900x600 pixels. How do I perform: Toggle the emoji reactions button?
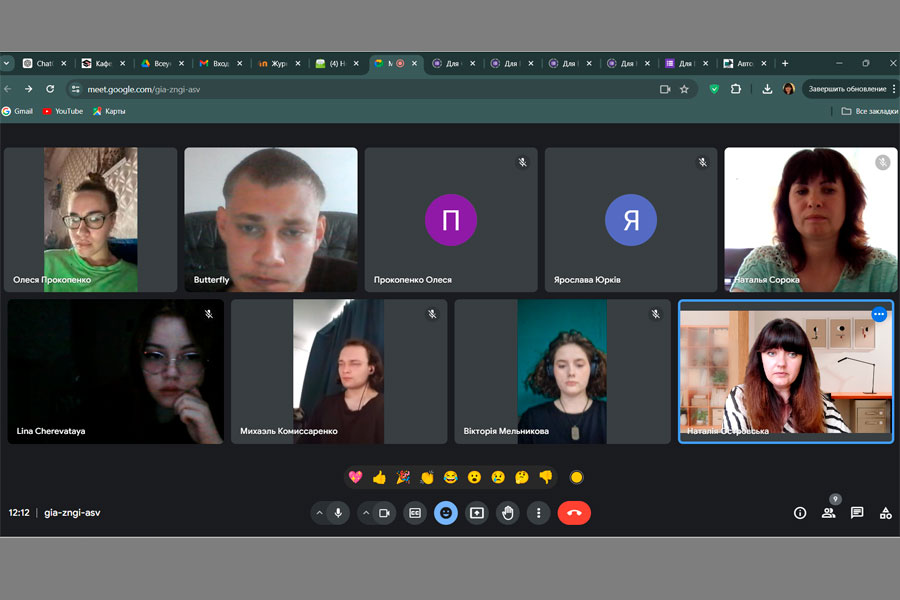point(446,513)
